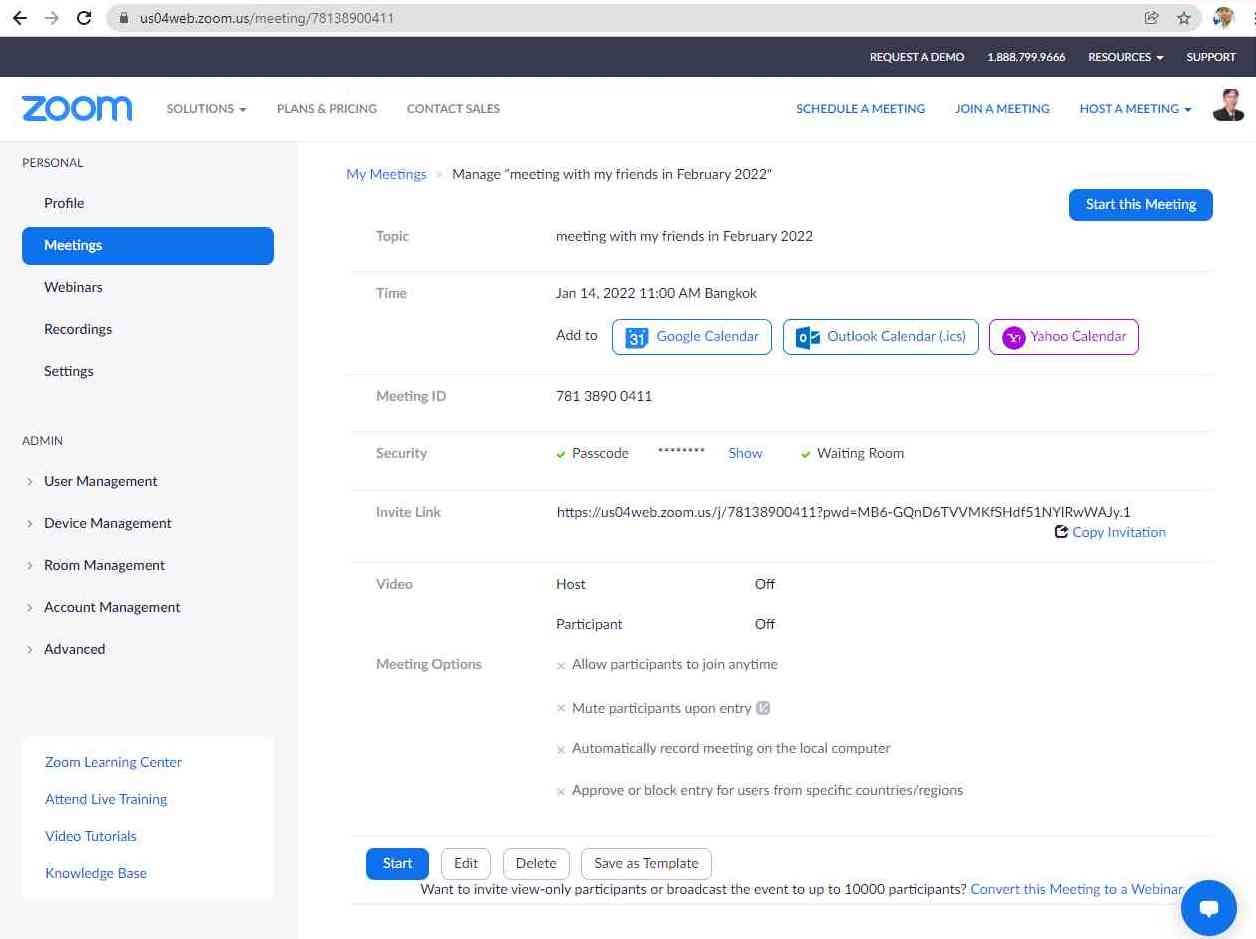Open the profile avatar in Zoom header
Image resolution: width=1256 pixels, height=939 pixels.
pyautogui.click(x=1227, y=107)
